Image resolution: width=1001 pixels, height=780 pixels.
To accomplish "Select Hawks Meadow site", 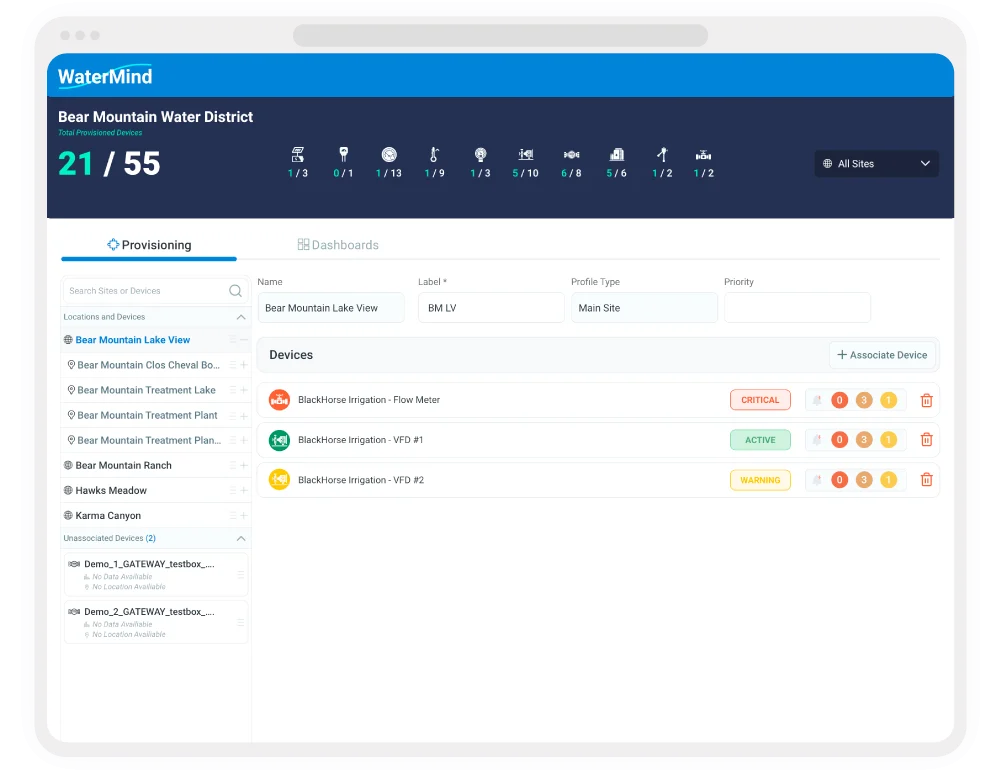I will [111, 490].
